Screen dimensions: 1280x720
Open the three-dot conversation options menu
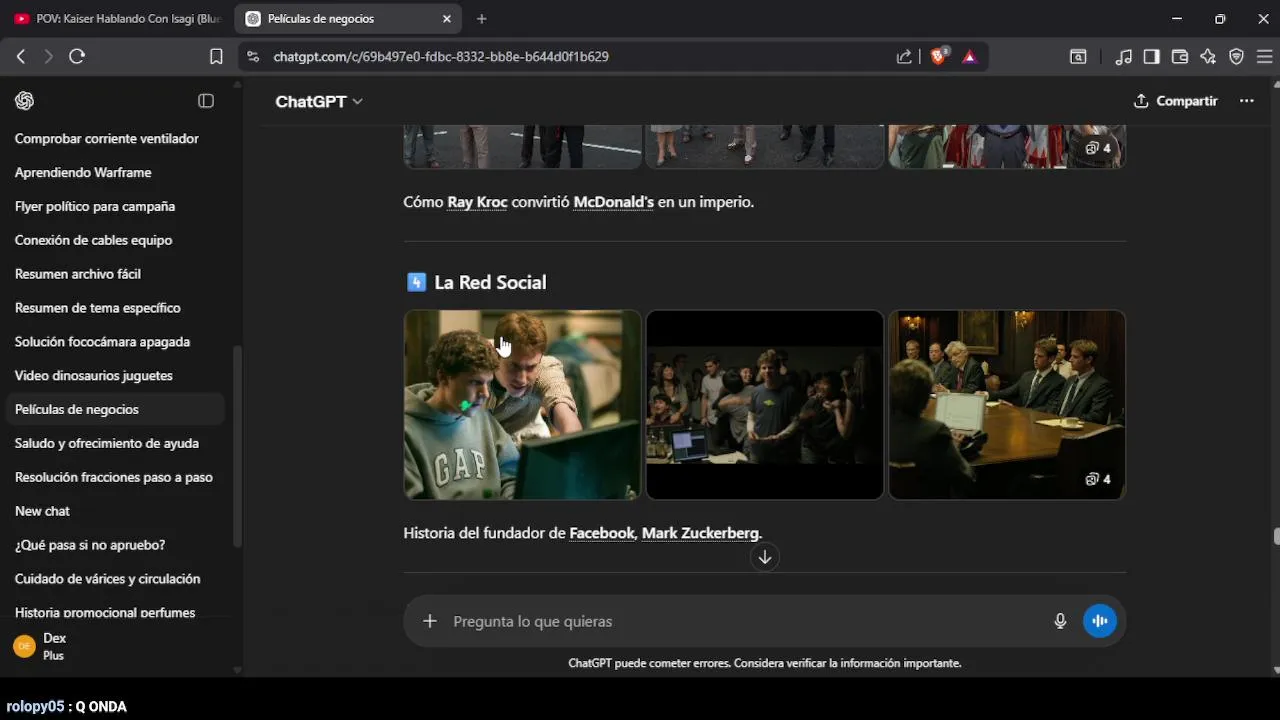pyautogui.click(x=1246, y=101)
